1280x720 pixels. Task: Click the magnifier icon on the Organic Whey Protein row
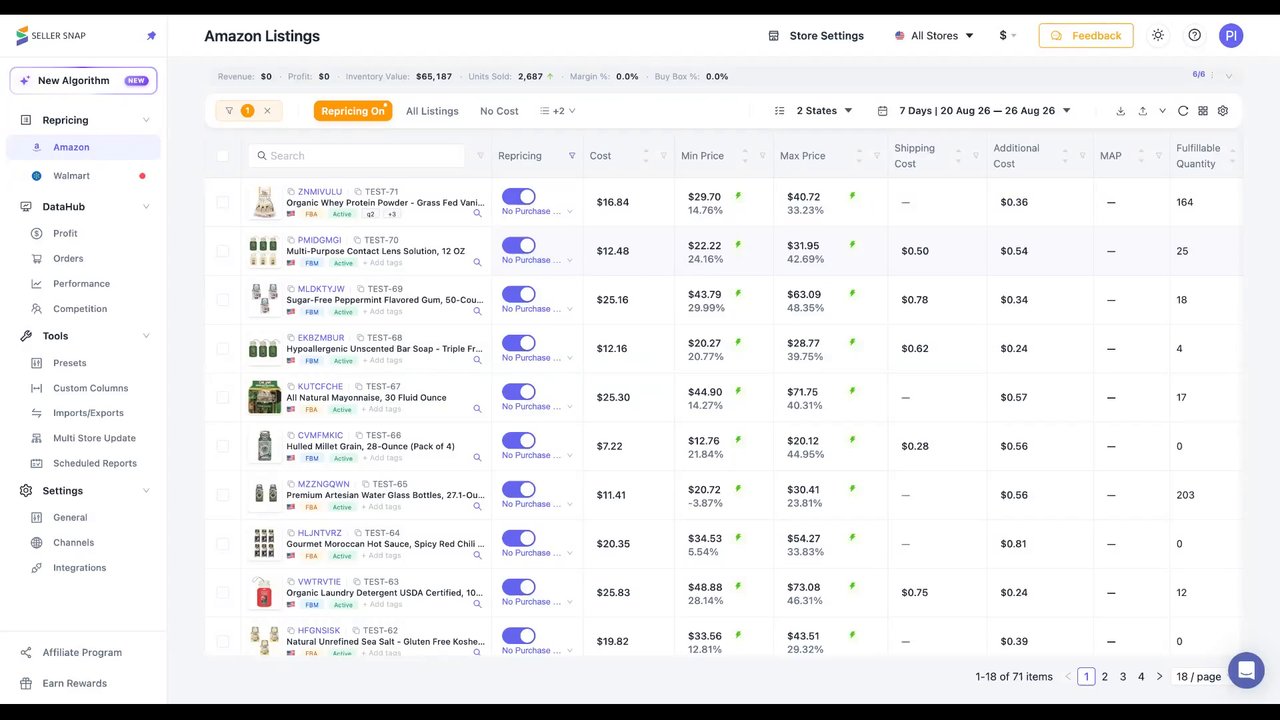[x=477, y=213]
